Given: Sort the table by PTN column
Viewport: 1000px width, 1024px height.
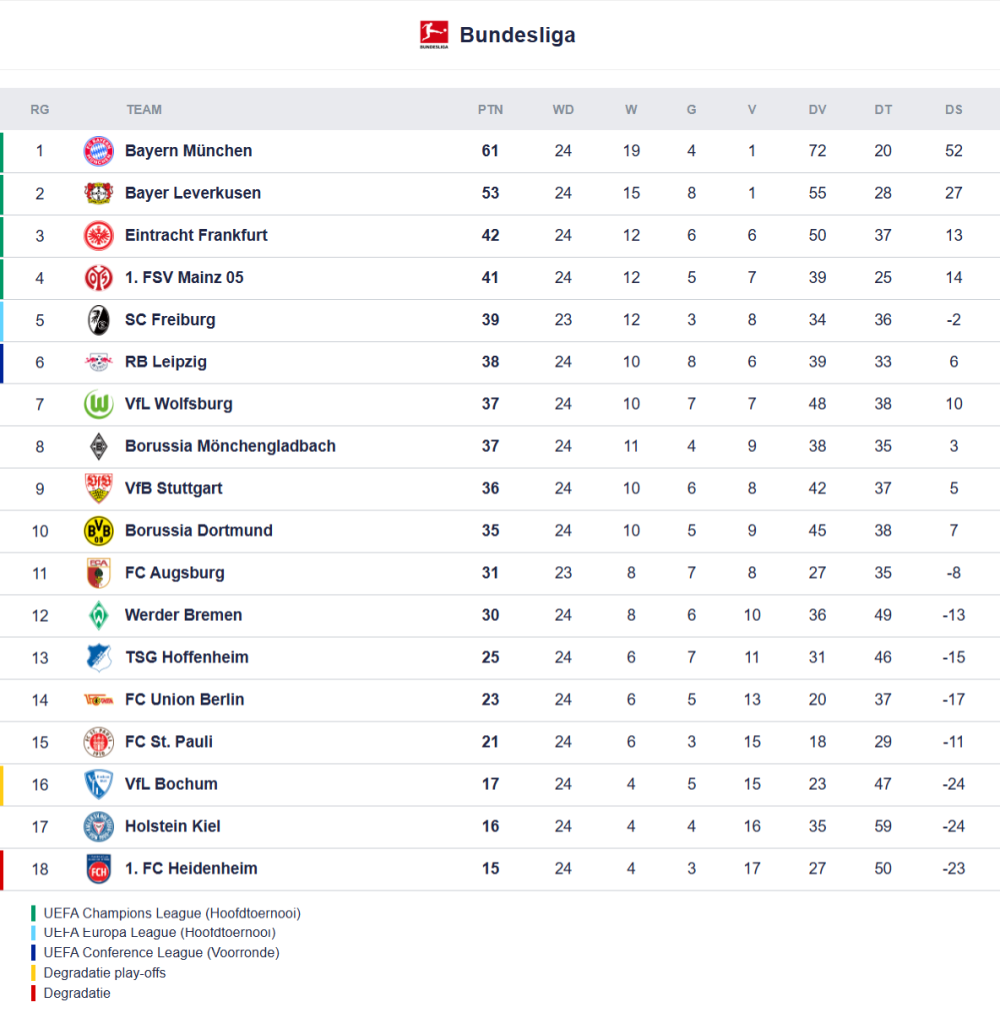Looking at the screenshot, I should pyautogui.click(x=490, y=110).
